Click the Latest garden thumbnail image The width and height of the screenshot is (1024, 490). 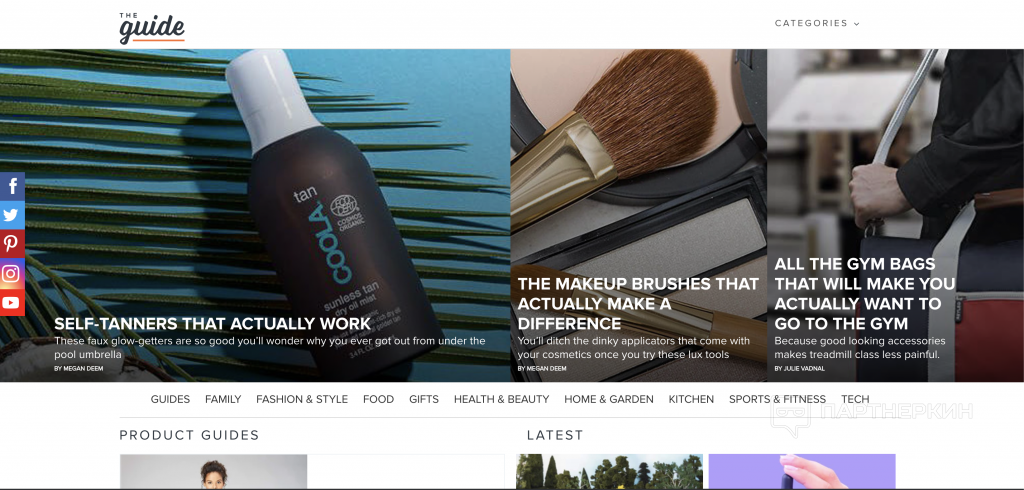coord(609,472)
